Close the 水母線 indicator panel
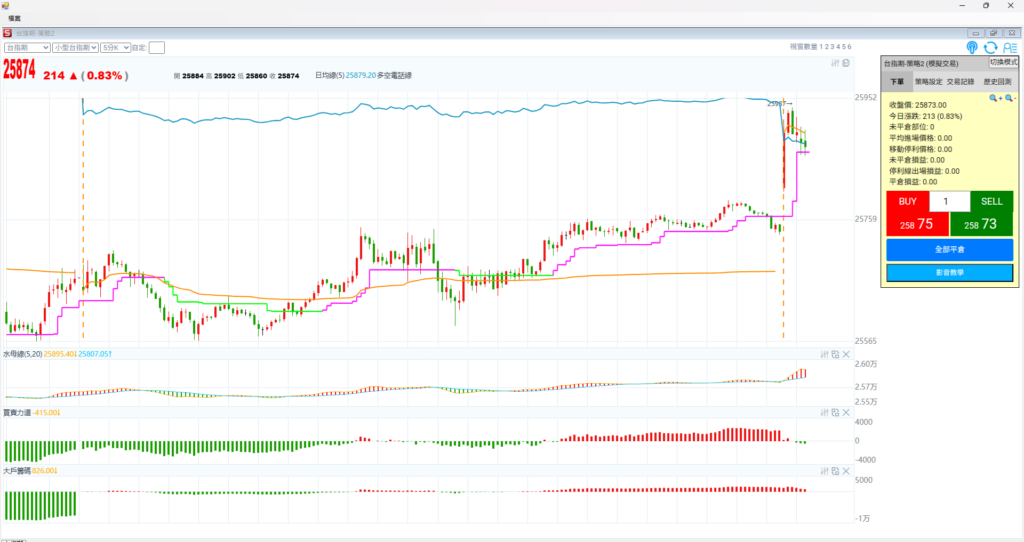Image resolution: width=1024 pixels, height=542 pixels. [846, 354]
